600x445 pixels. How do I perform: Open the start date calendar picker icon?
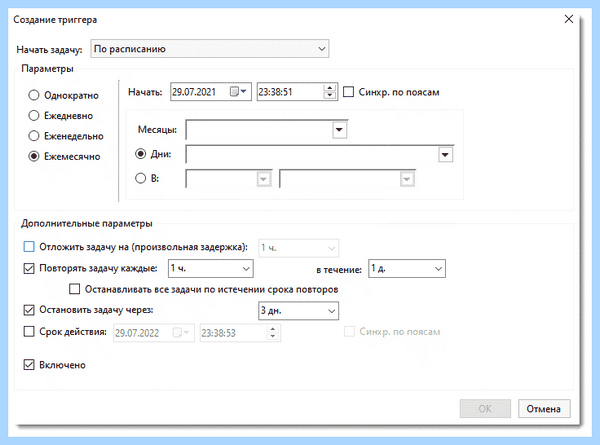[238, 92]
